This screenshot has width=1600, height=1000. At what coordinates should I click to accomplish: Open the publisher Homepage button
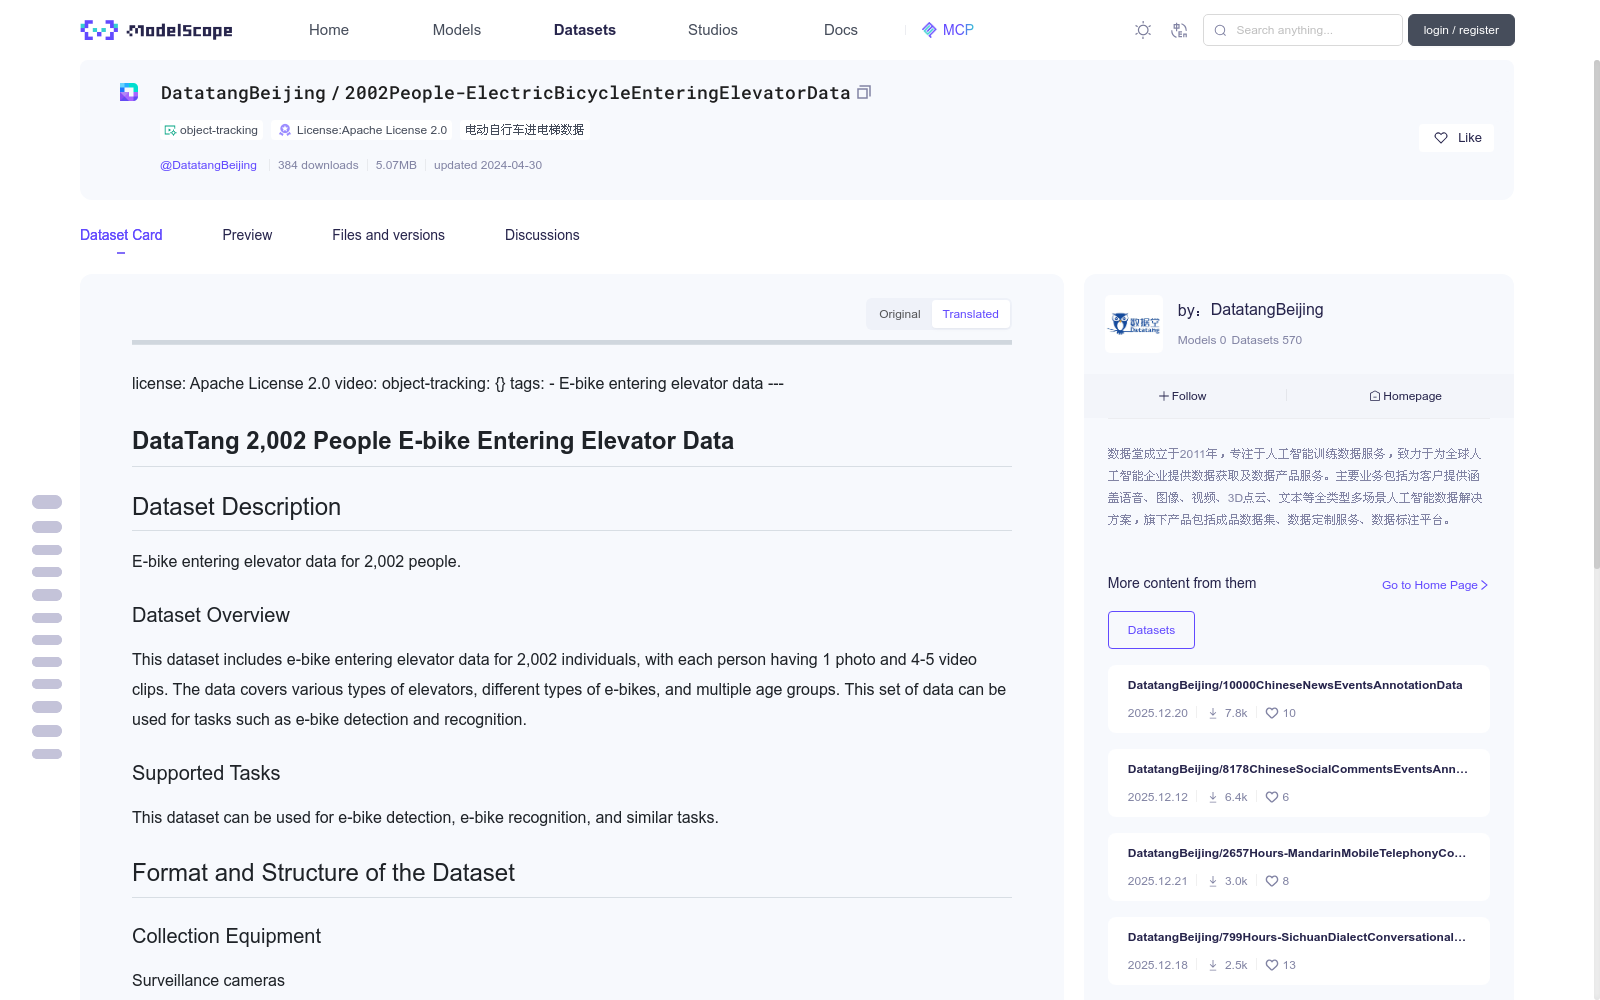1406,396
